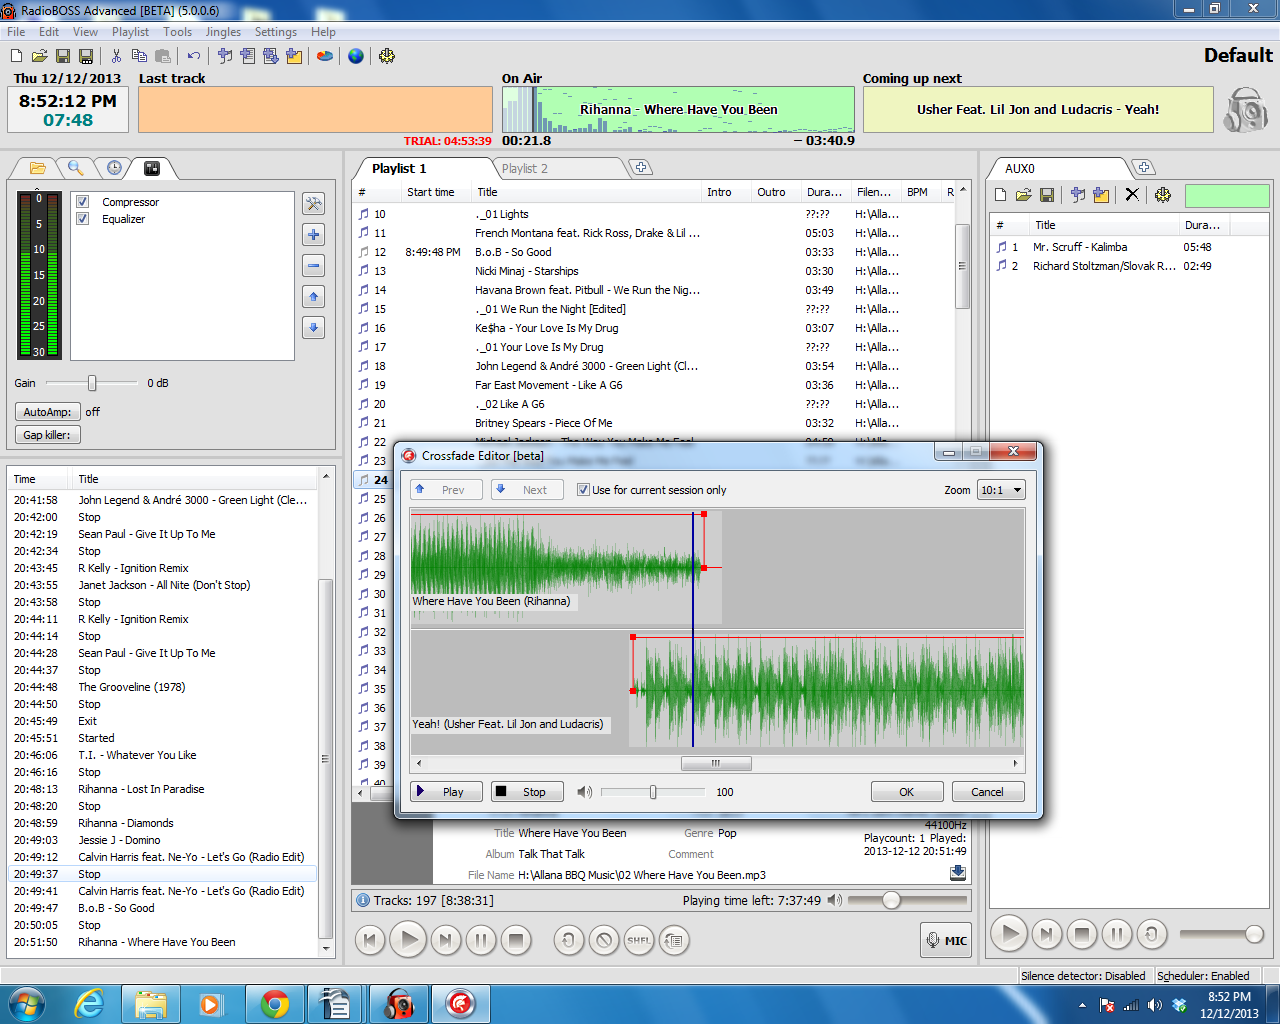The height and width of the screenshot is (1024, 1280).
Task: Toggle the MIC button
Action: tap(946, 940)
